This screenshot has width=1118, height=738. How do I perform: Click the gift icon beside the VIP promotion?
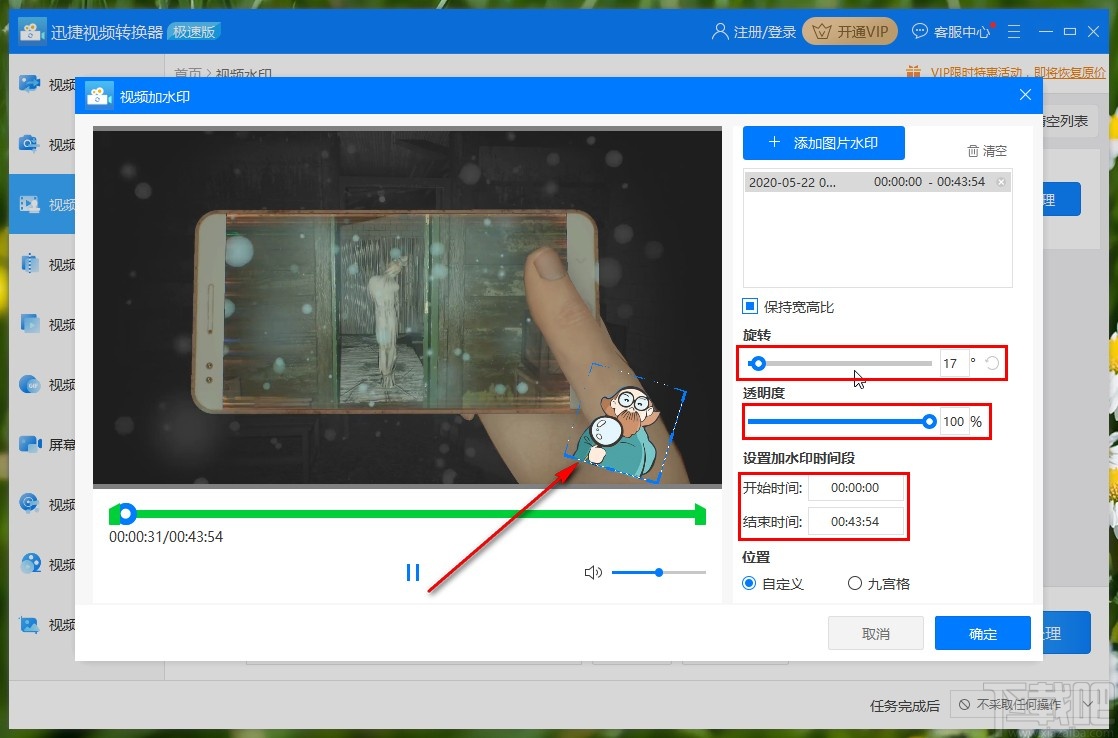913,71
